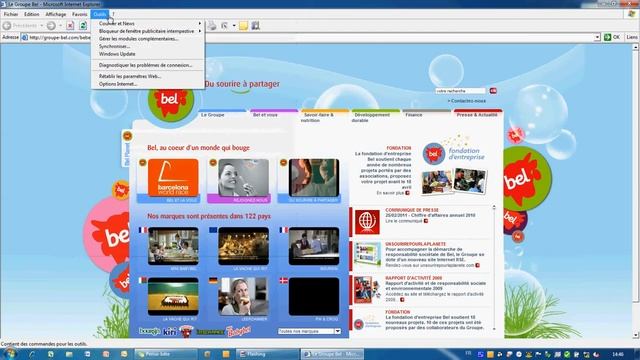Viewport: 640px width, 360px height.
Task: Launch Windows Update from menu
Action: click(148, 54)
